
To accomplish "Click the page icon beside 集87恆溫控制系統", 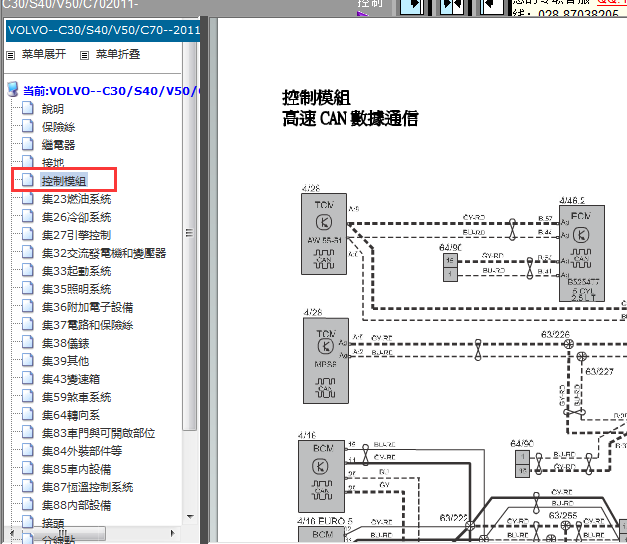I will click(x=28, y=486).
